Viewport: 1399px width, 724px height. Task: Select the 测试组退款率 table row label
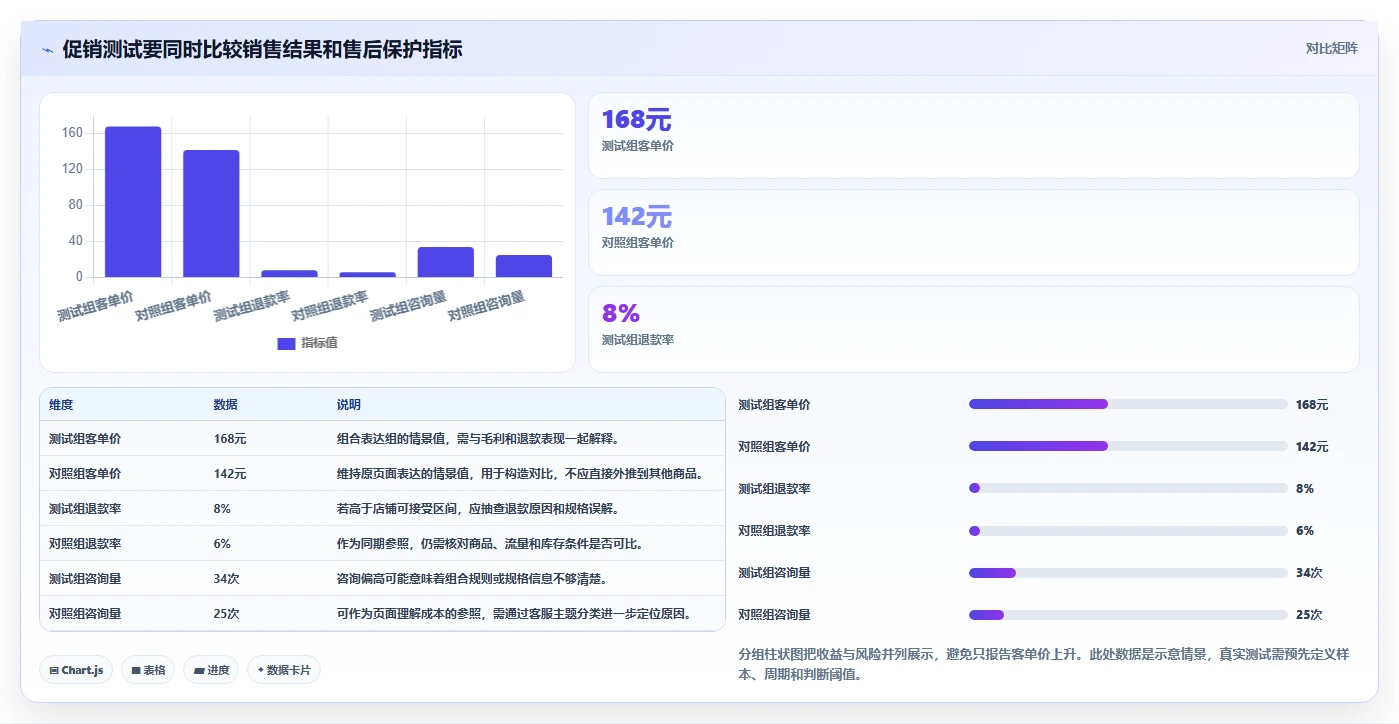(85, 509)
